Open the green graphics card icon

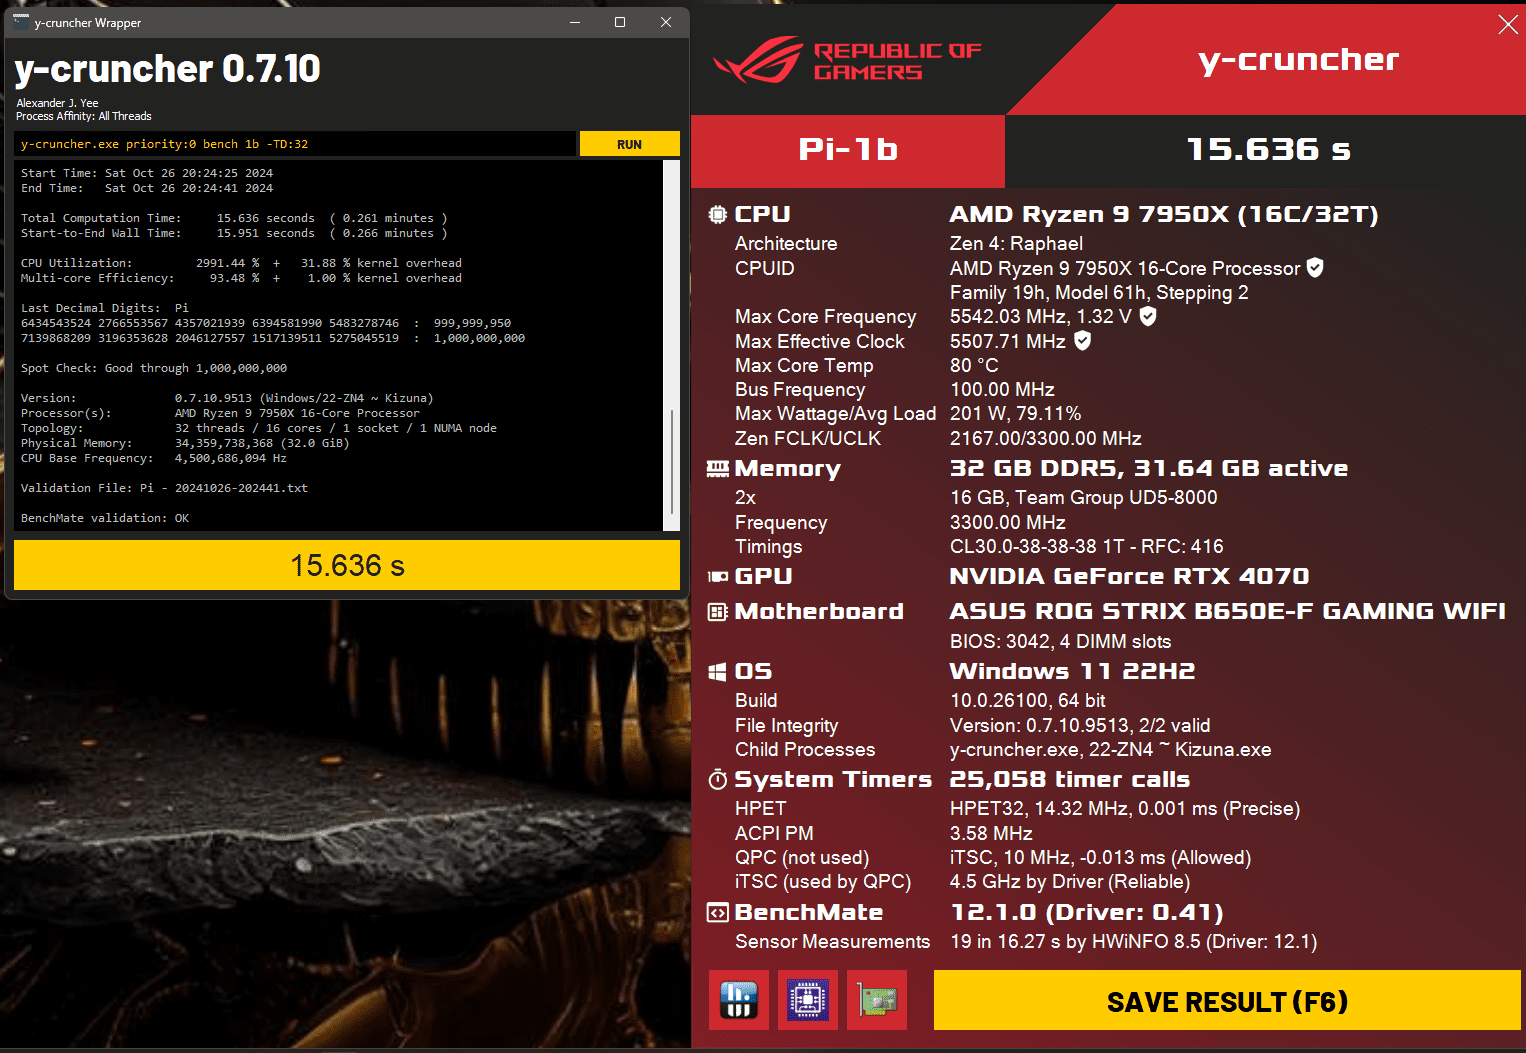click(x=877, y=1000)
